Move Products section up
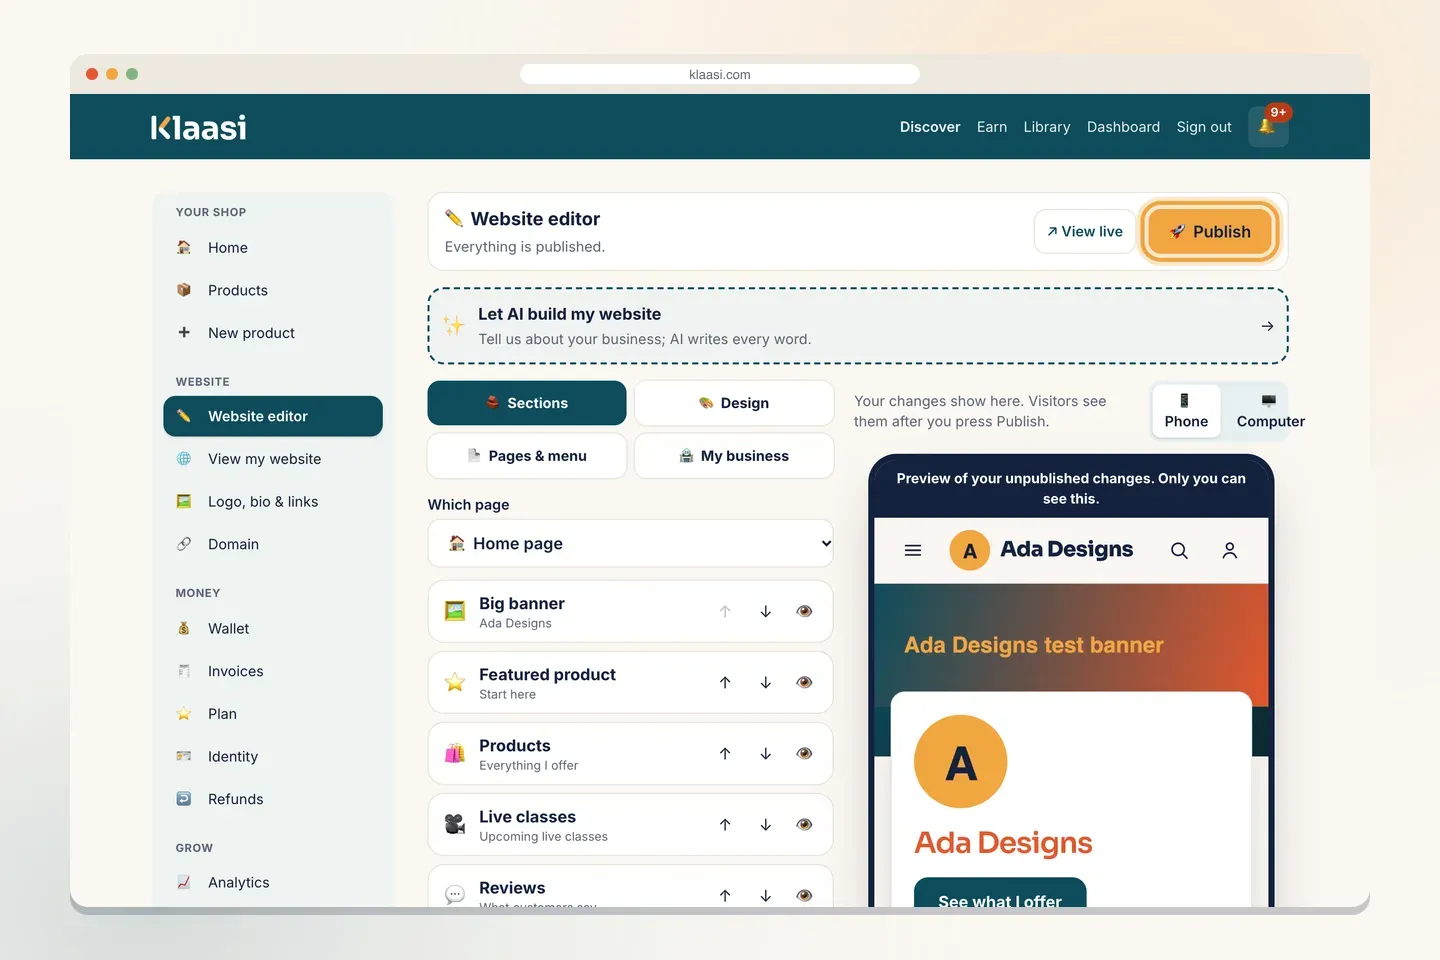The width and height of the screenshot is (1440, 960). (725, 753)
